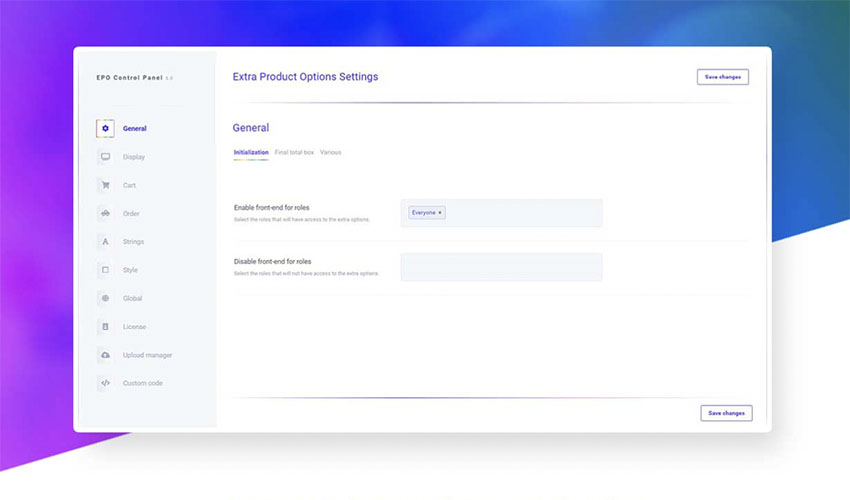850x500 pixels.
Task: Select Global in the sidebar
Action: click(132, 298)
